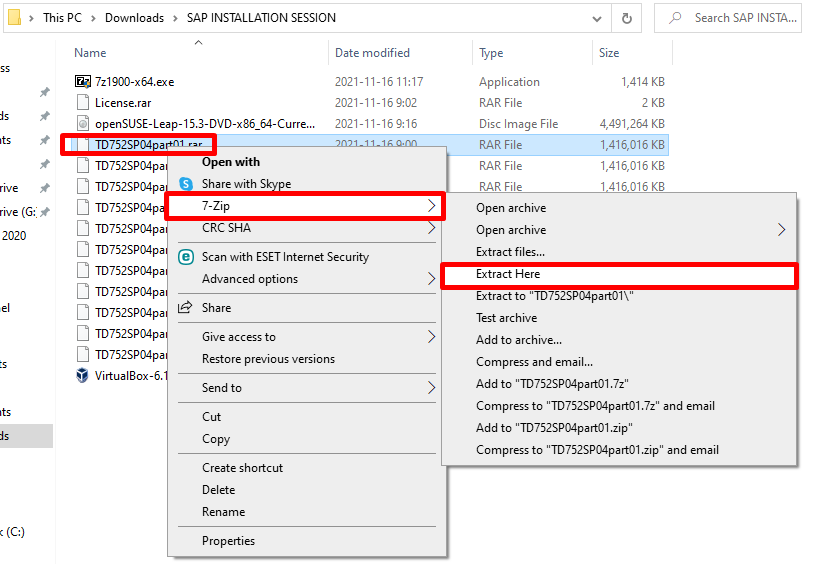Click the License.rar file icon

82,103
